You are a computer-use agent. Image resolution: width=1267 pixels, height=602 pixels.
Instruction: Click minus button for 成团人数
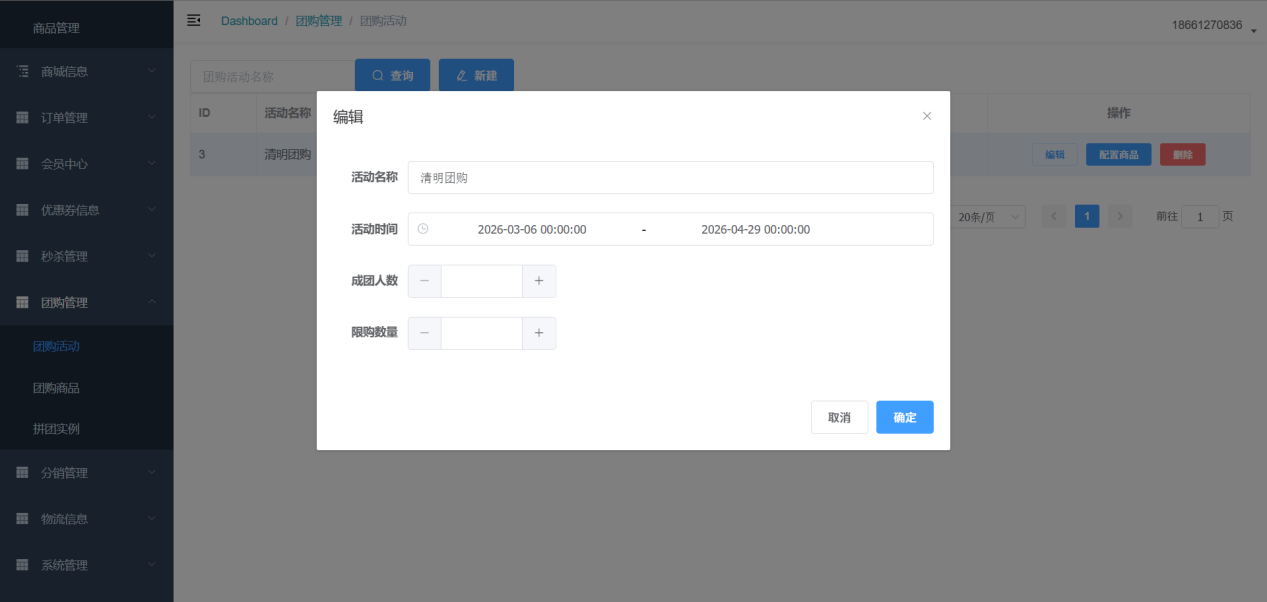pos(425,281)
